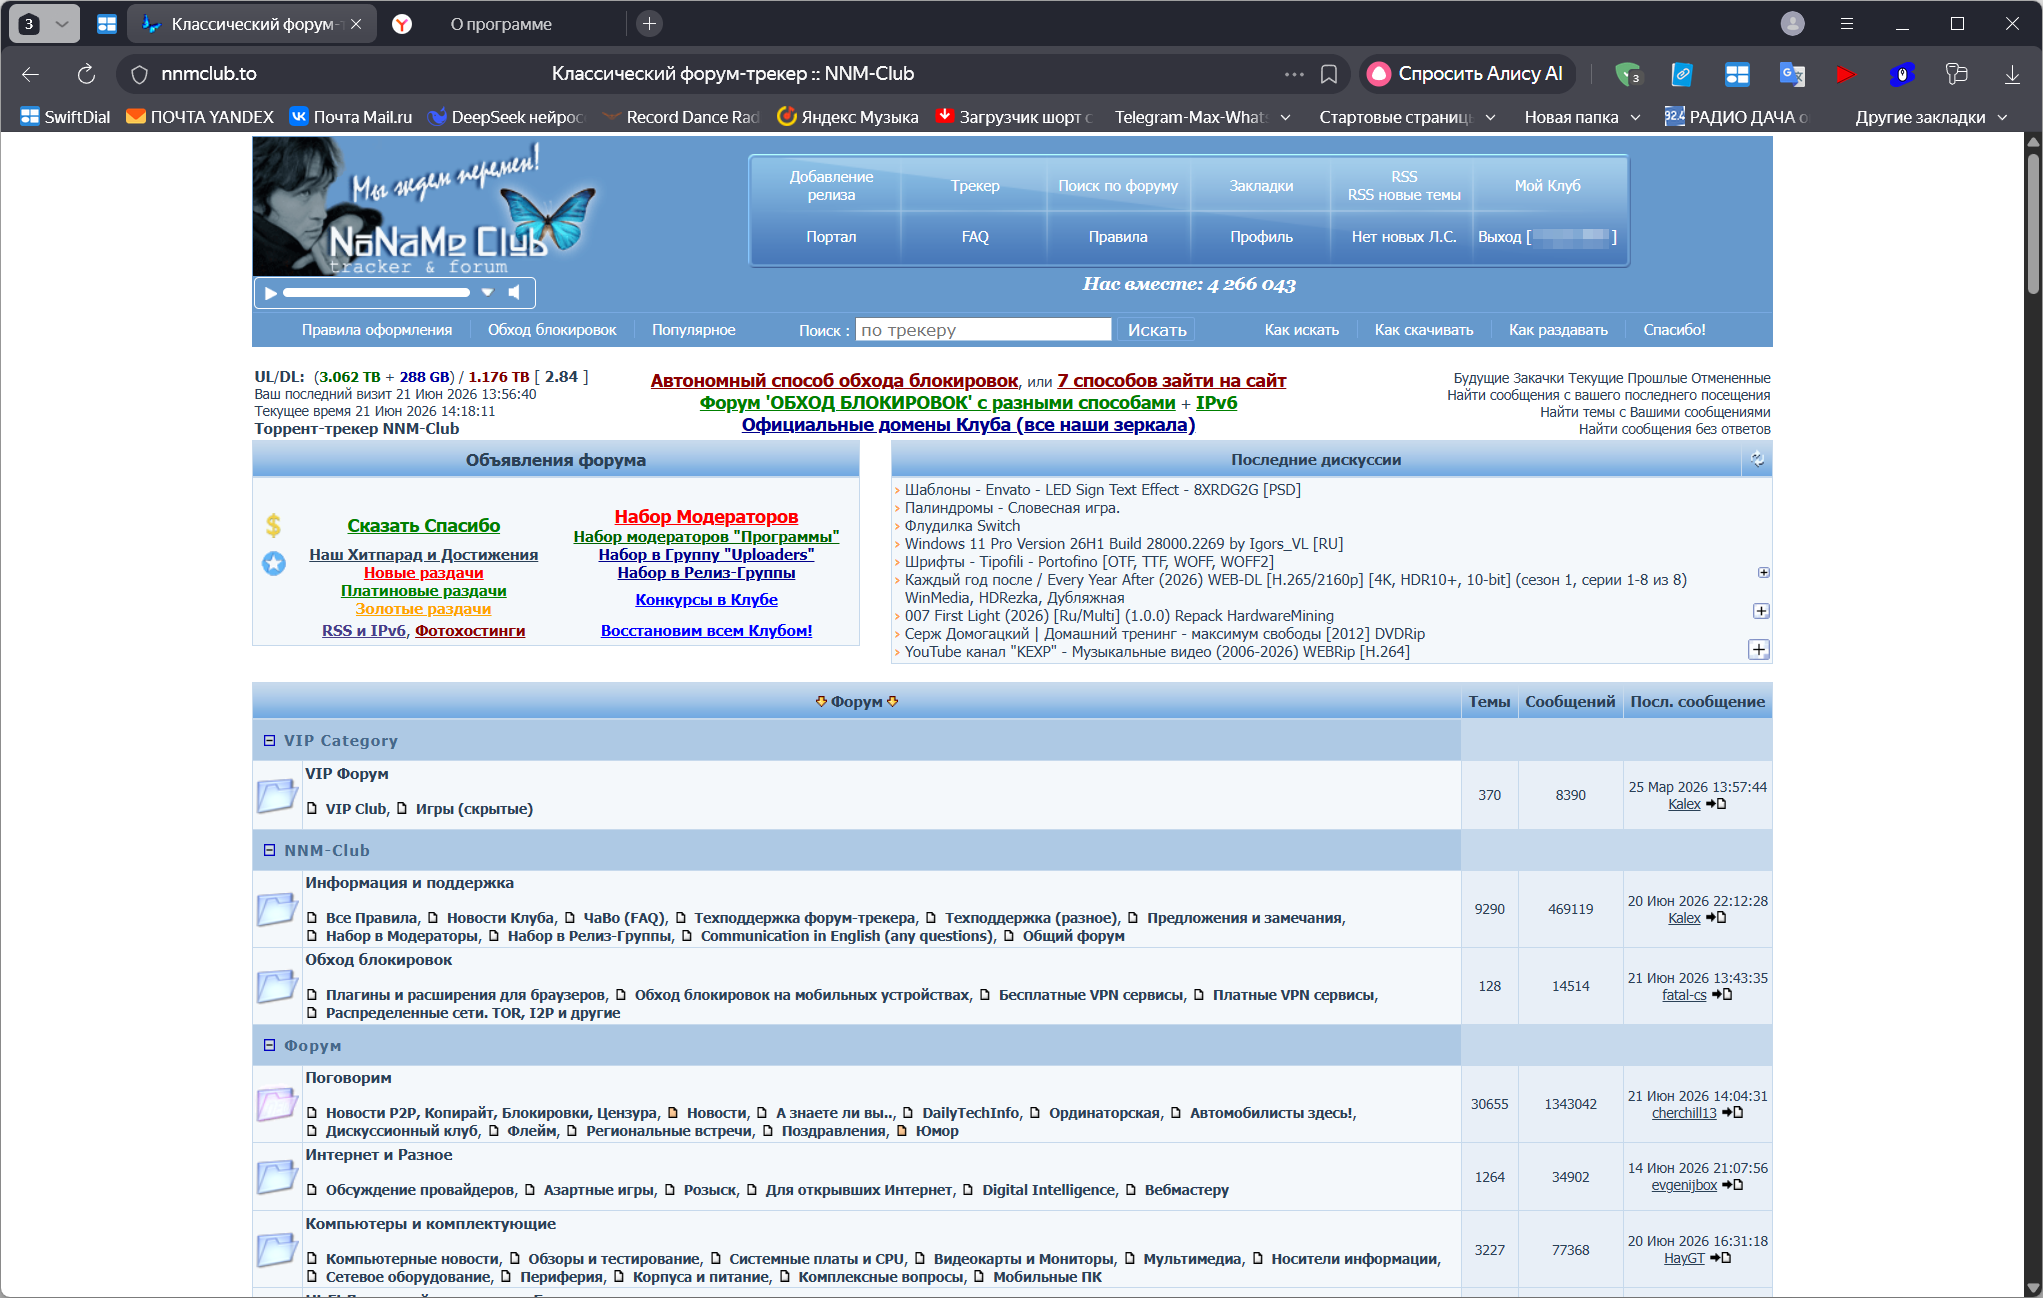The image size is (2043, 1298).
Task: Open the Record Dance Radio bookmark
Action: tap(681, 117)
